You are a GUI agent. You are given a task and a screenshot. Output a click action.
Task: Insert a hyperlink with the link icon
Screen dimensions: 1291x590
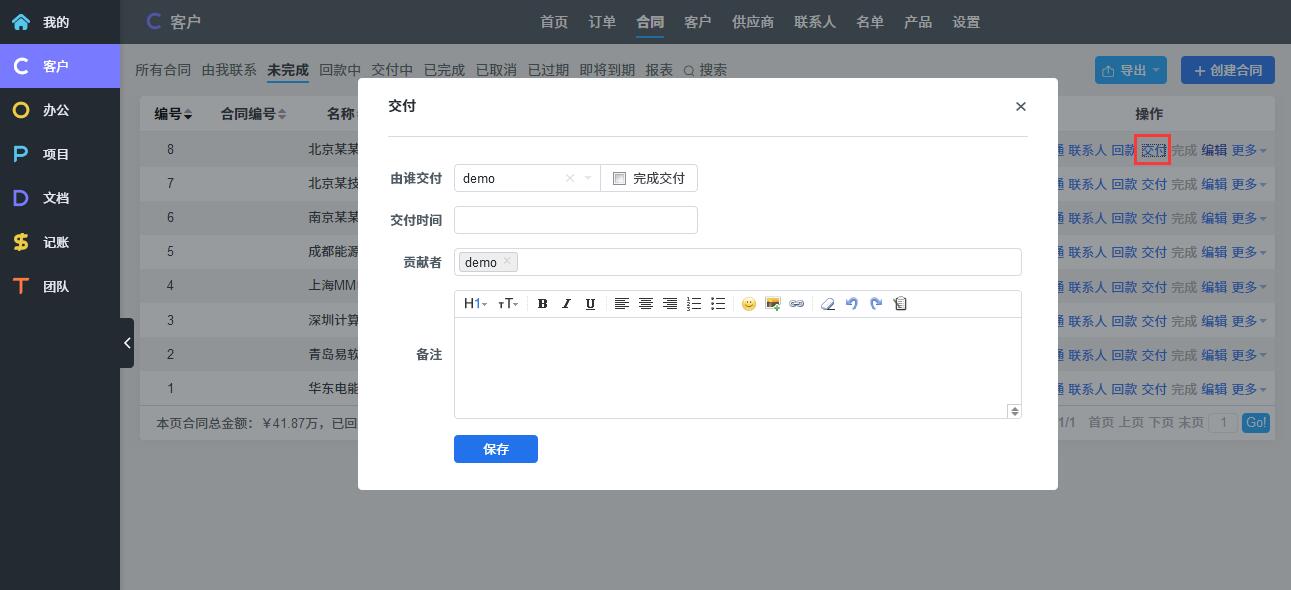(x=796, y=304)
